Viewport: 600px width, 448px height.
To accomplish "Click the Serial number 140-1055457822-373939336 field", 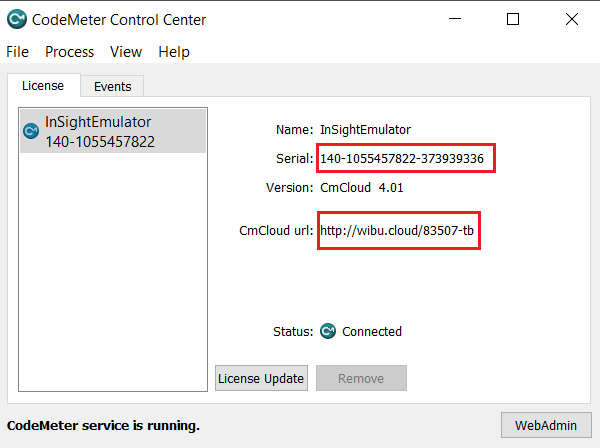I will tap(405, 158).
